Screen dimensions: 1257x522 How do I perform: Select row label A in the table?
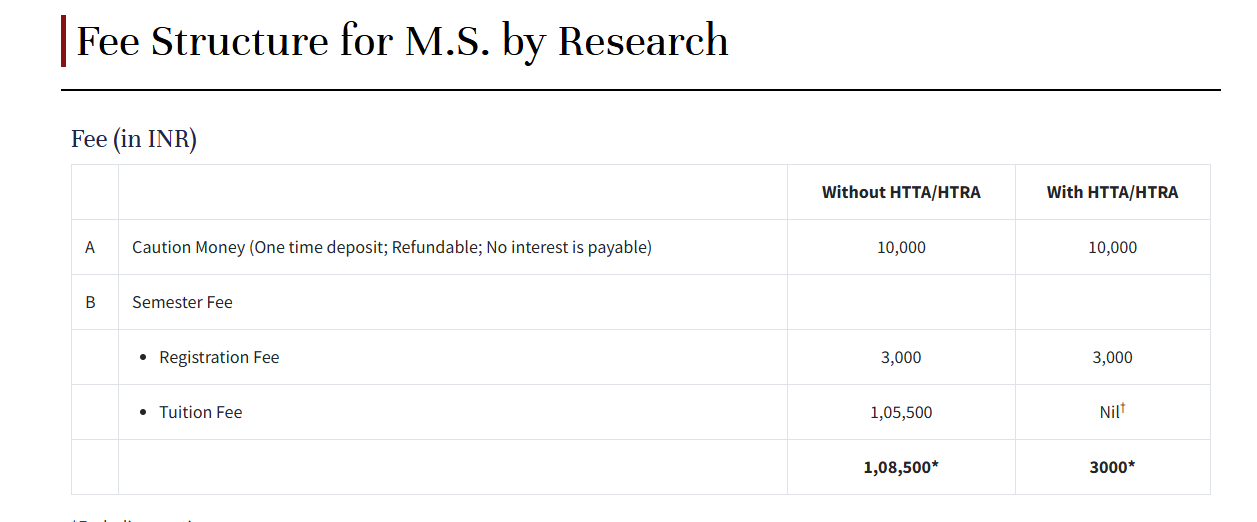click(90, 247)
